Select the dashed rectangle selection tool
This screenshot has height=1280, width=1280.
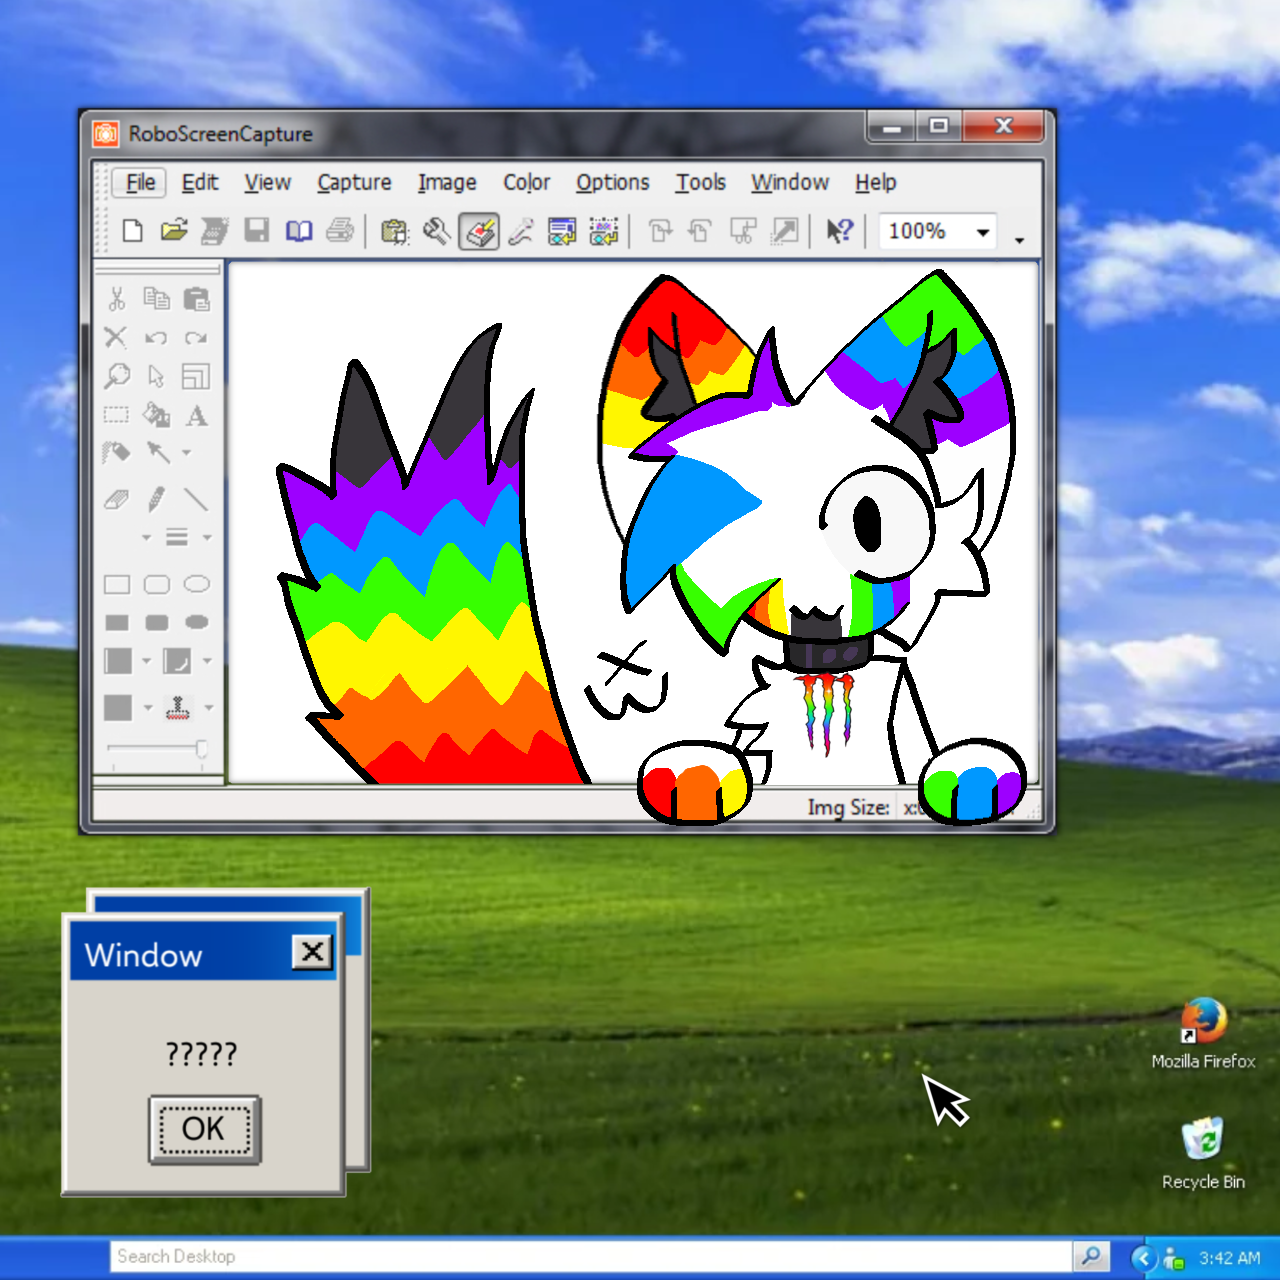[x=117, y=415]
